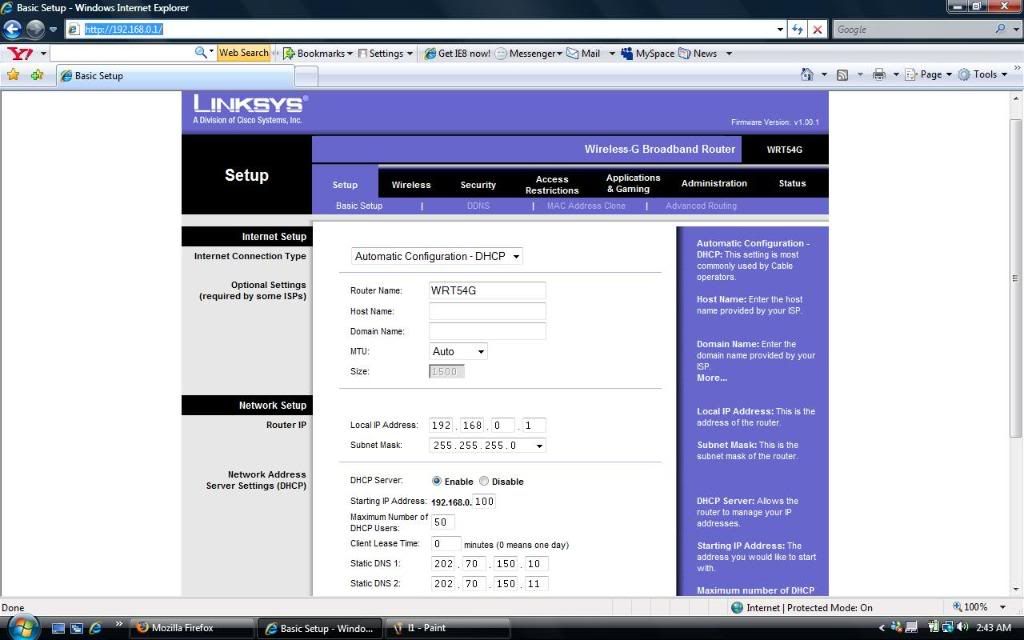Open the Favorites Center star icon

pos(13,75)
